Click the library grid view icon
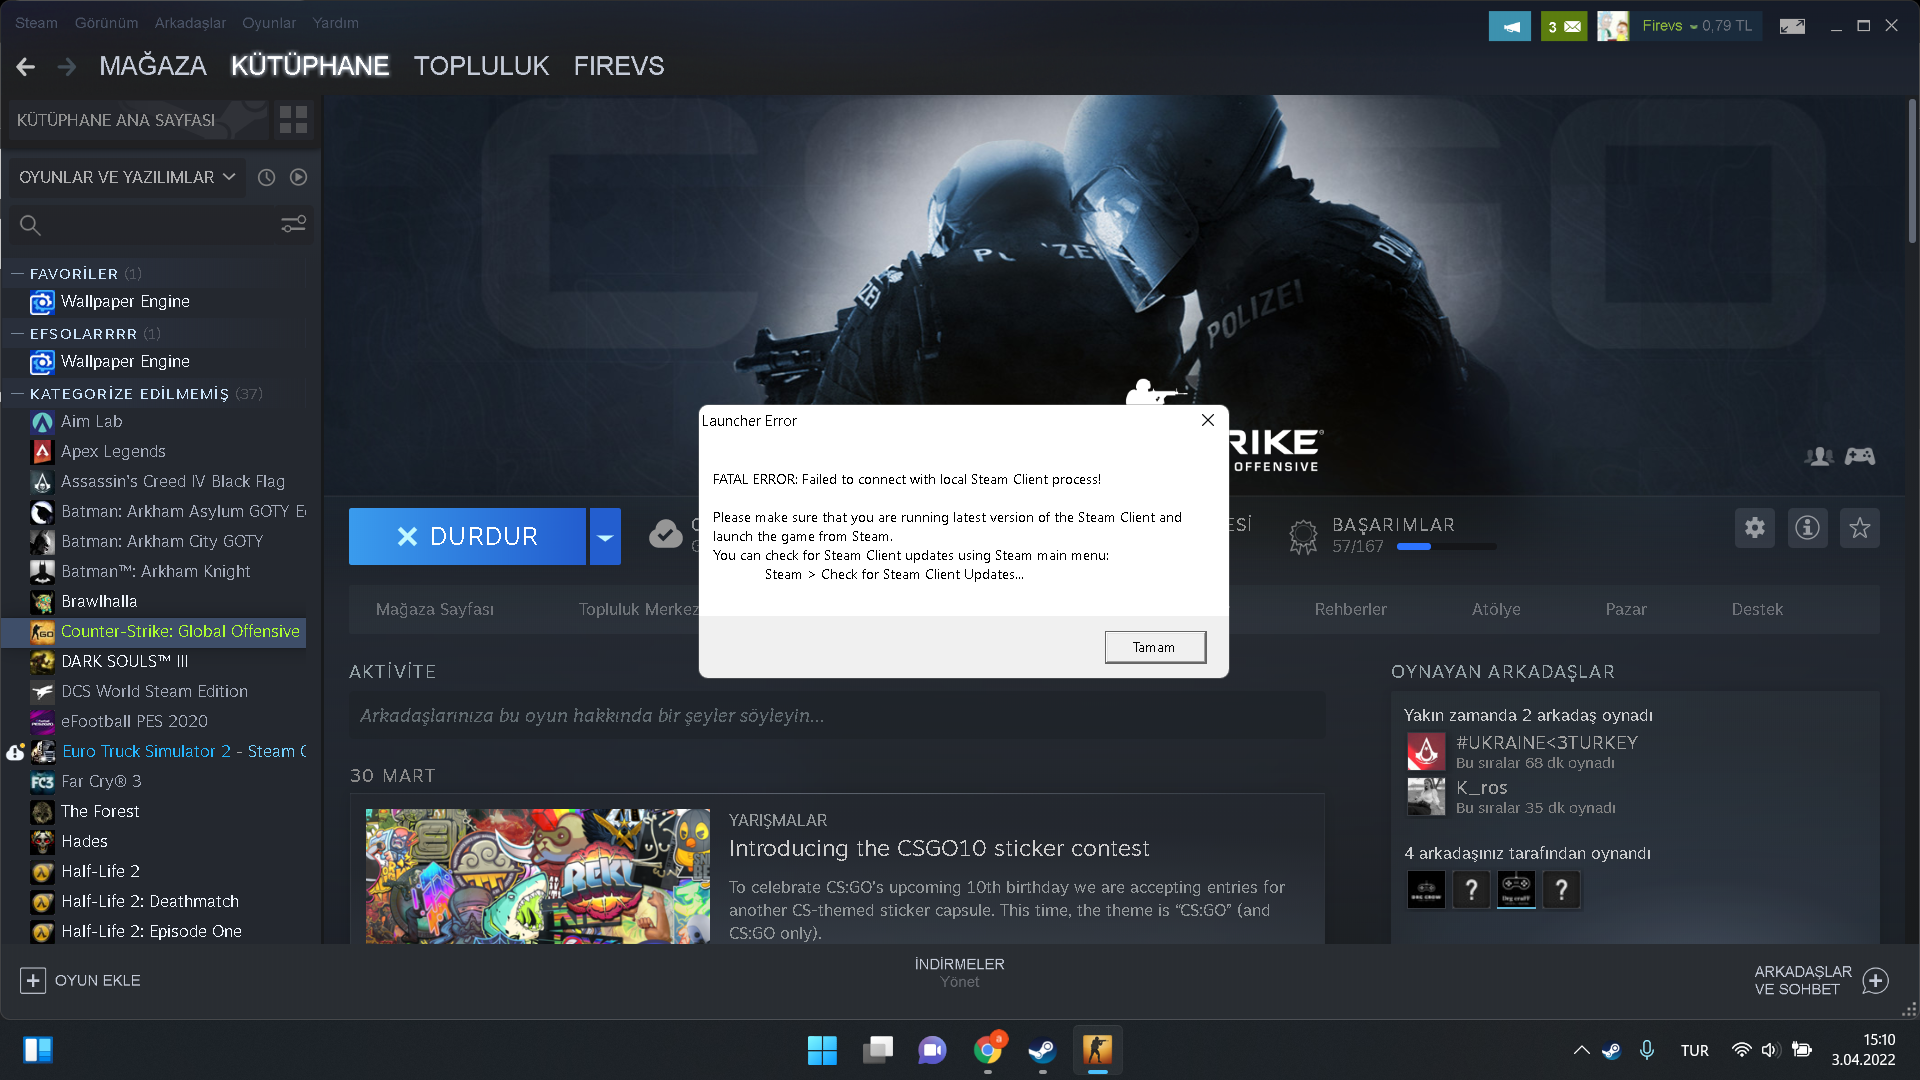The width and height of the screenshot is (1920, 1080). coord(293,120)
